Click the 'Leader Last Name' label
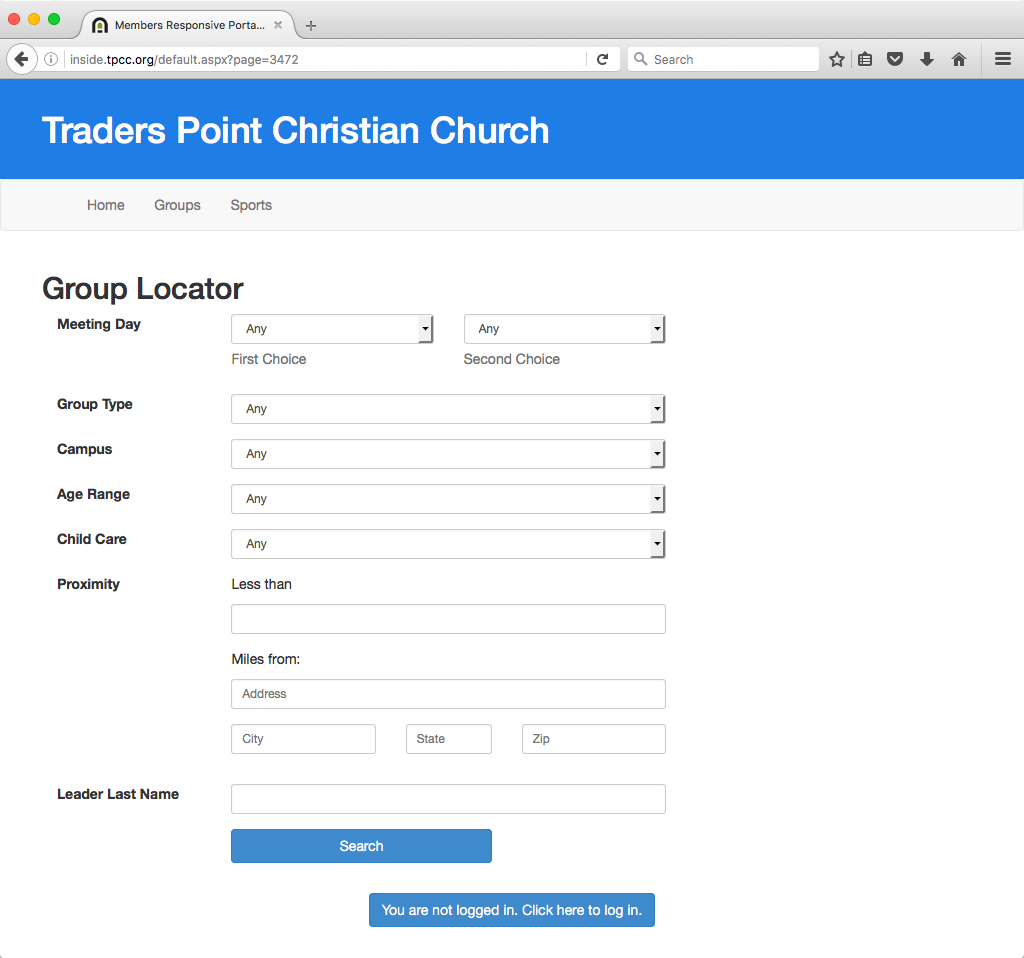The height and width of the screenshot is (958, 1024). click(118, 794)
